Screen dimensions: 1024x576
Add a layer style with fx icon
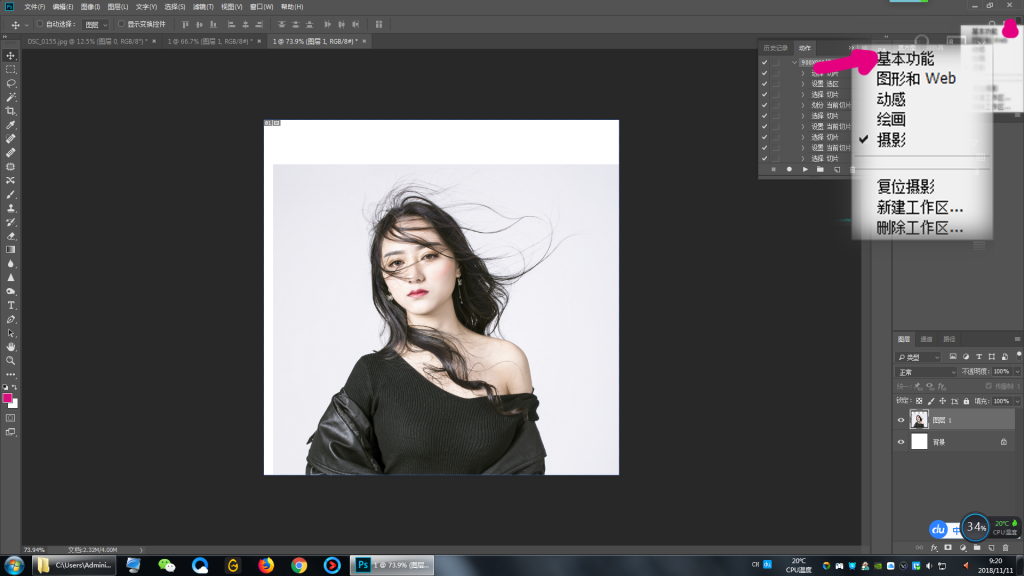[x=933, y=548]
